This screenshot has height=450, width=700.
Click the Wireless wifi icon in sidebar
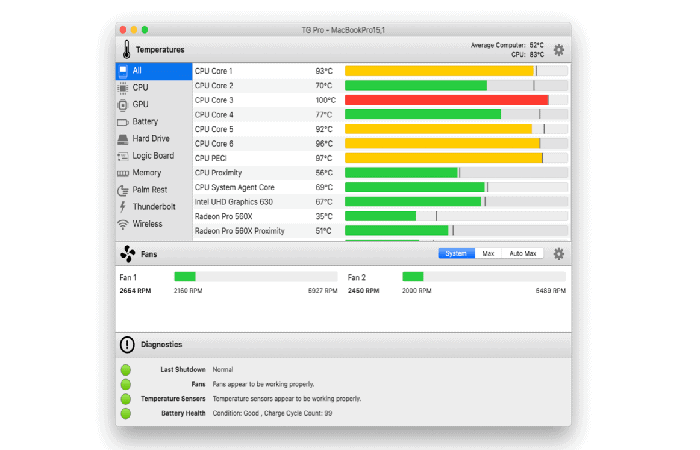(123, 224)
